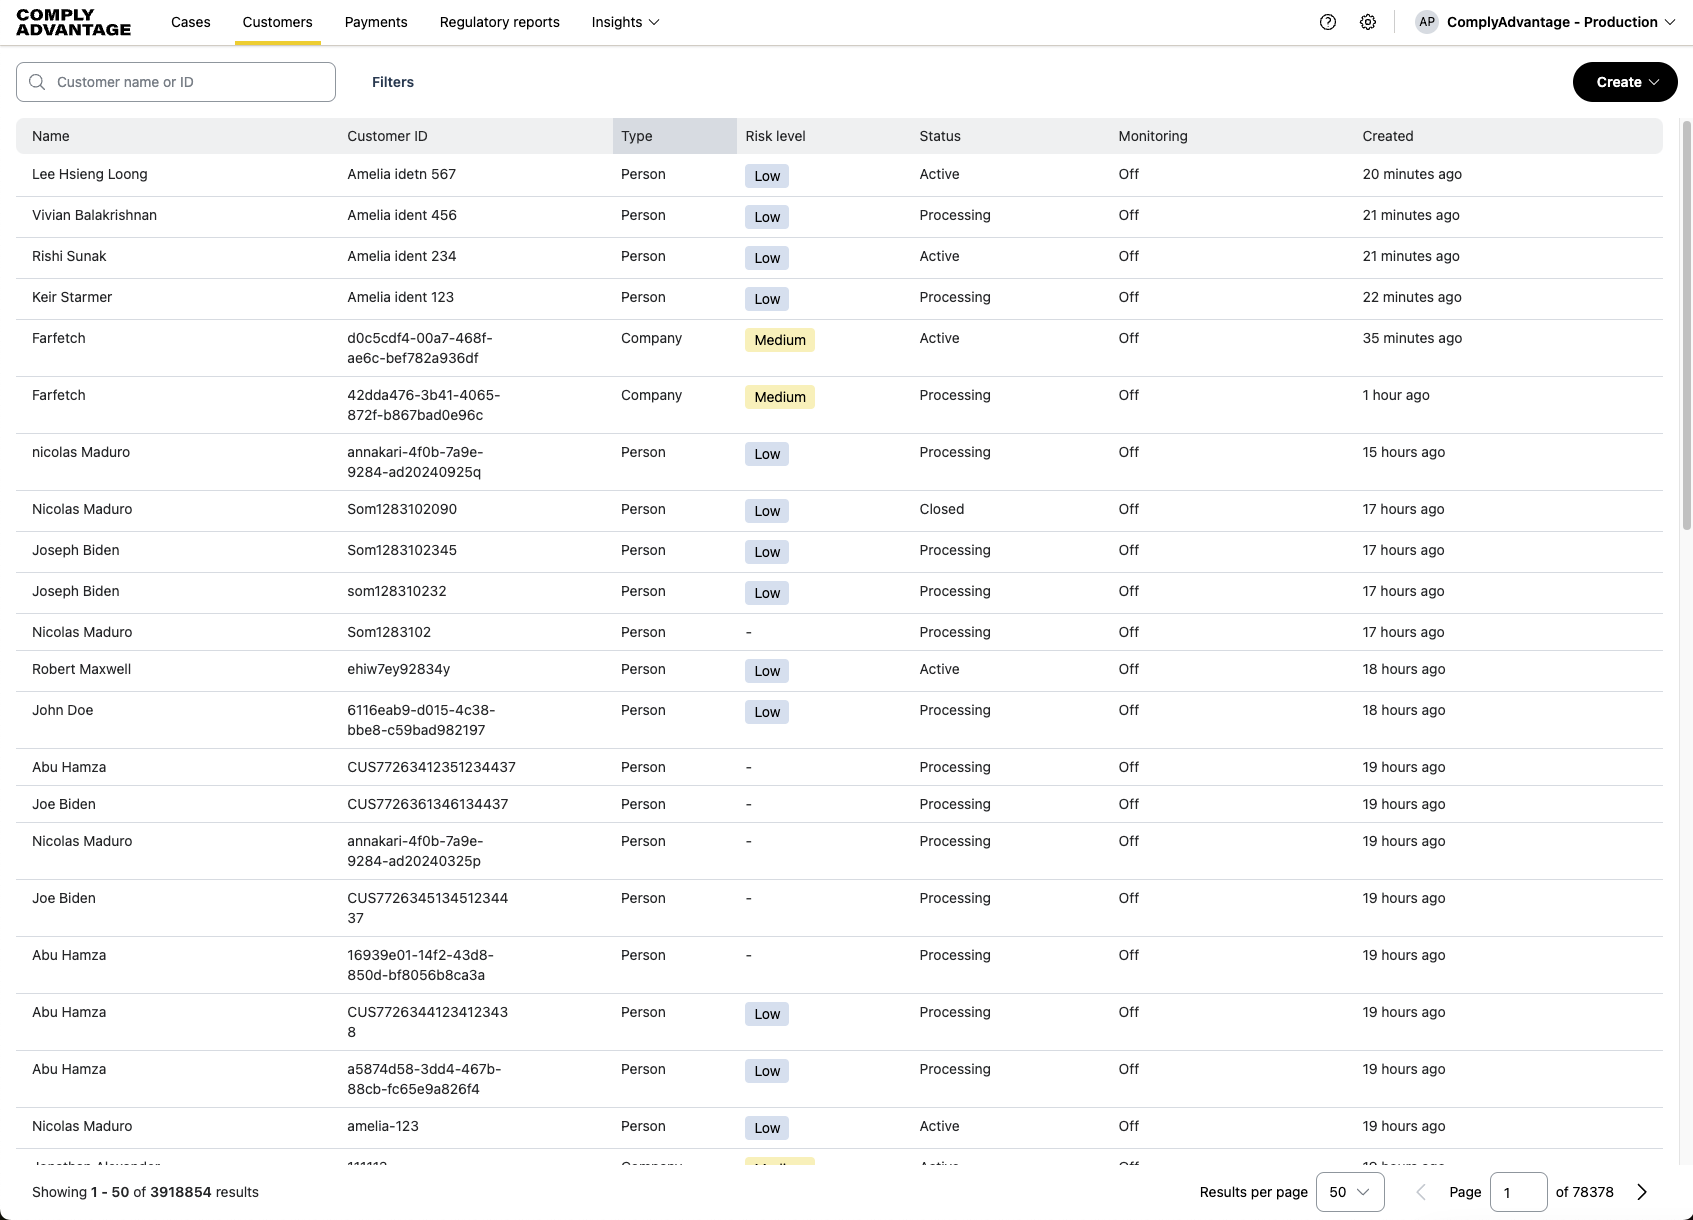The image size is (1693, 1220).
Task: Click the Type column header
Action: click(637, 136)
